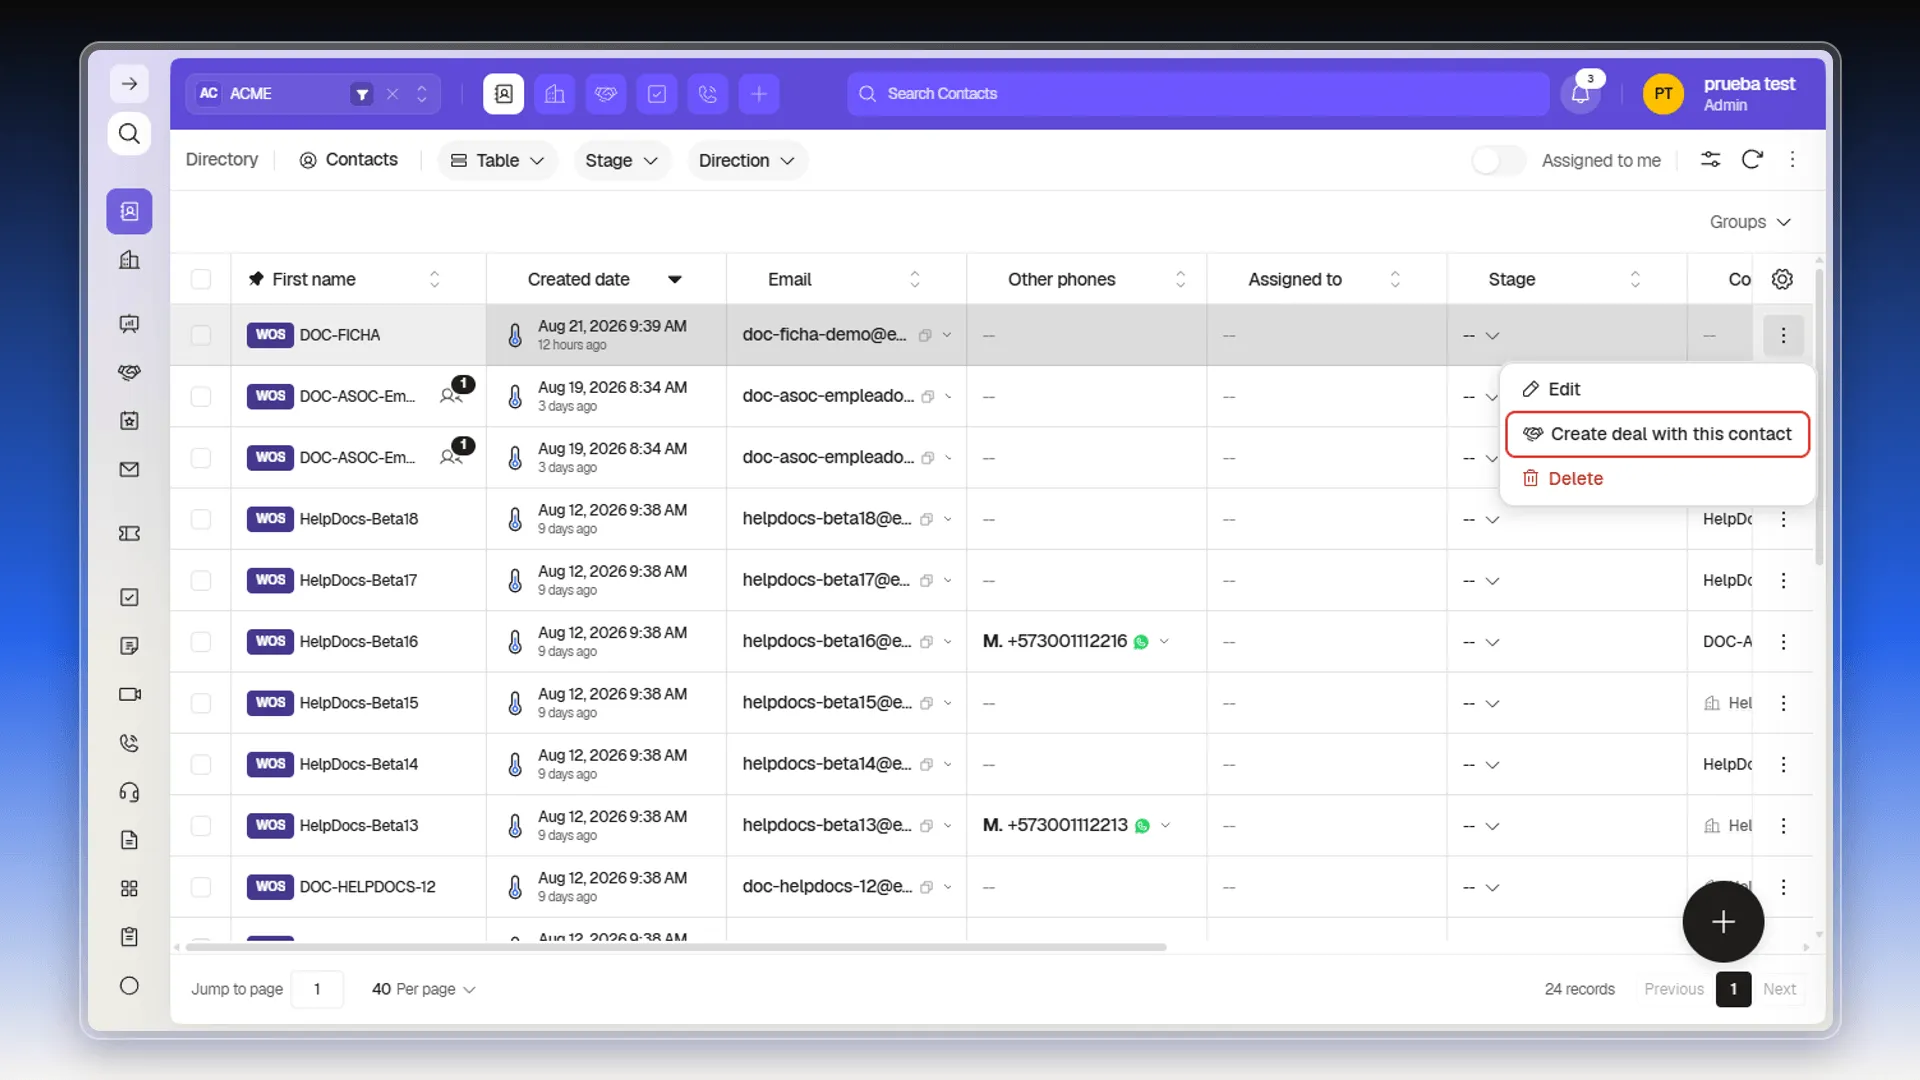The height and width of the screenshot is (1080, 1920).
Task: Open the companies building icon in top toolbar
Action: 554,94
